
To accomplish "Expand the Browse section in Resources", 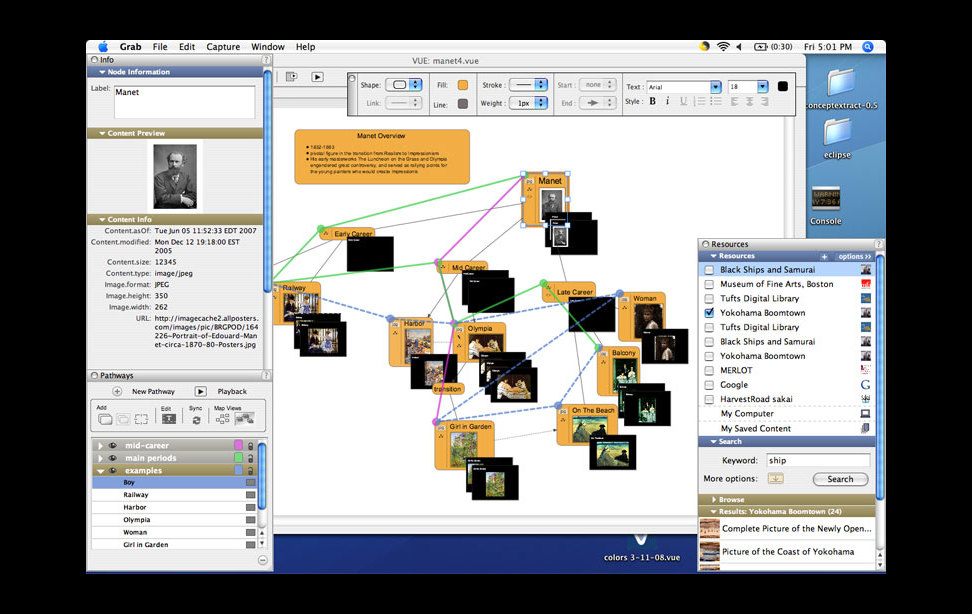I will click(714, 499).
